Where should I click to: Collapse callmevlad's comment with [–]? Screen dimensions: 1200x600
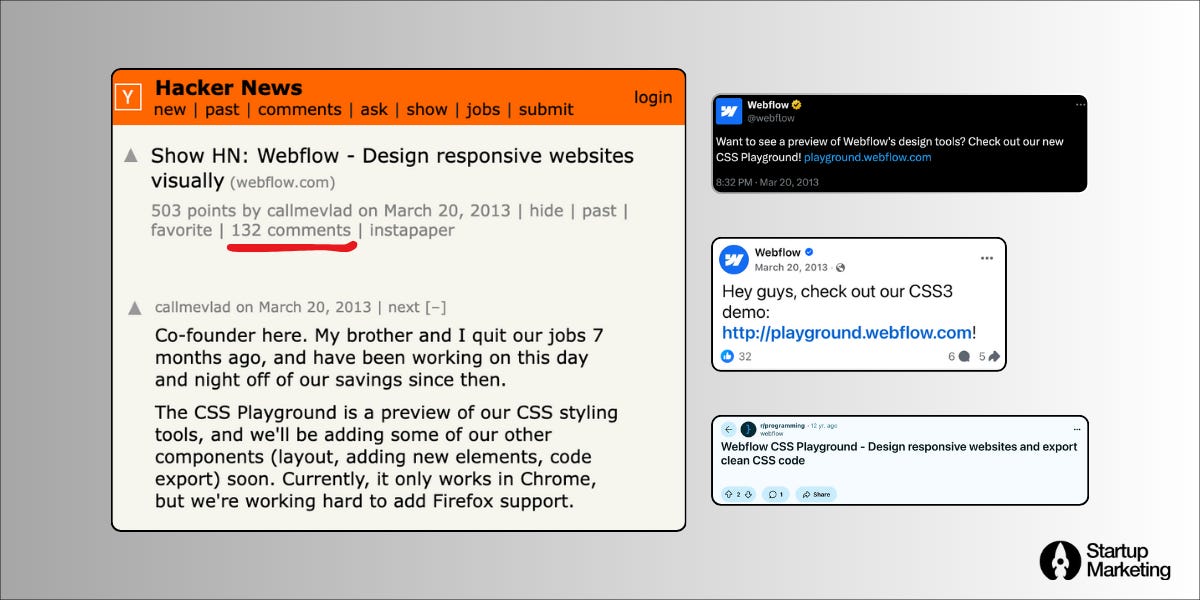(435, 307)
